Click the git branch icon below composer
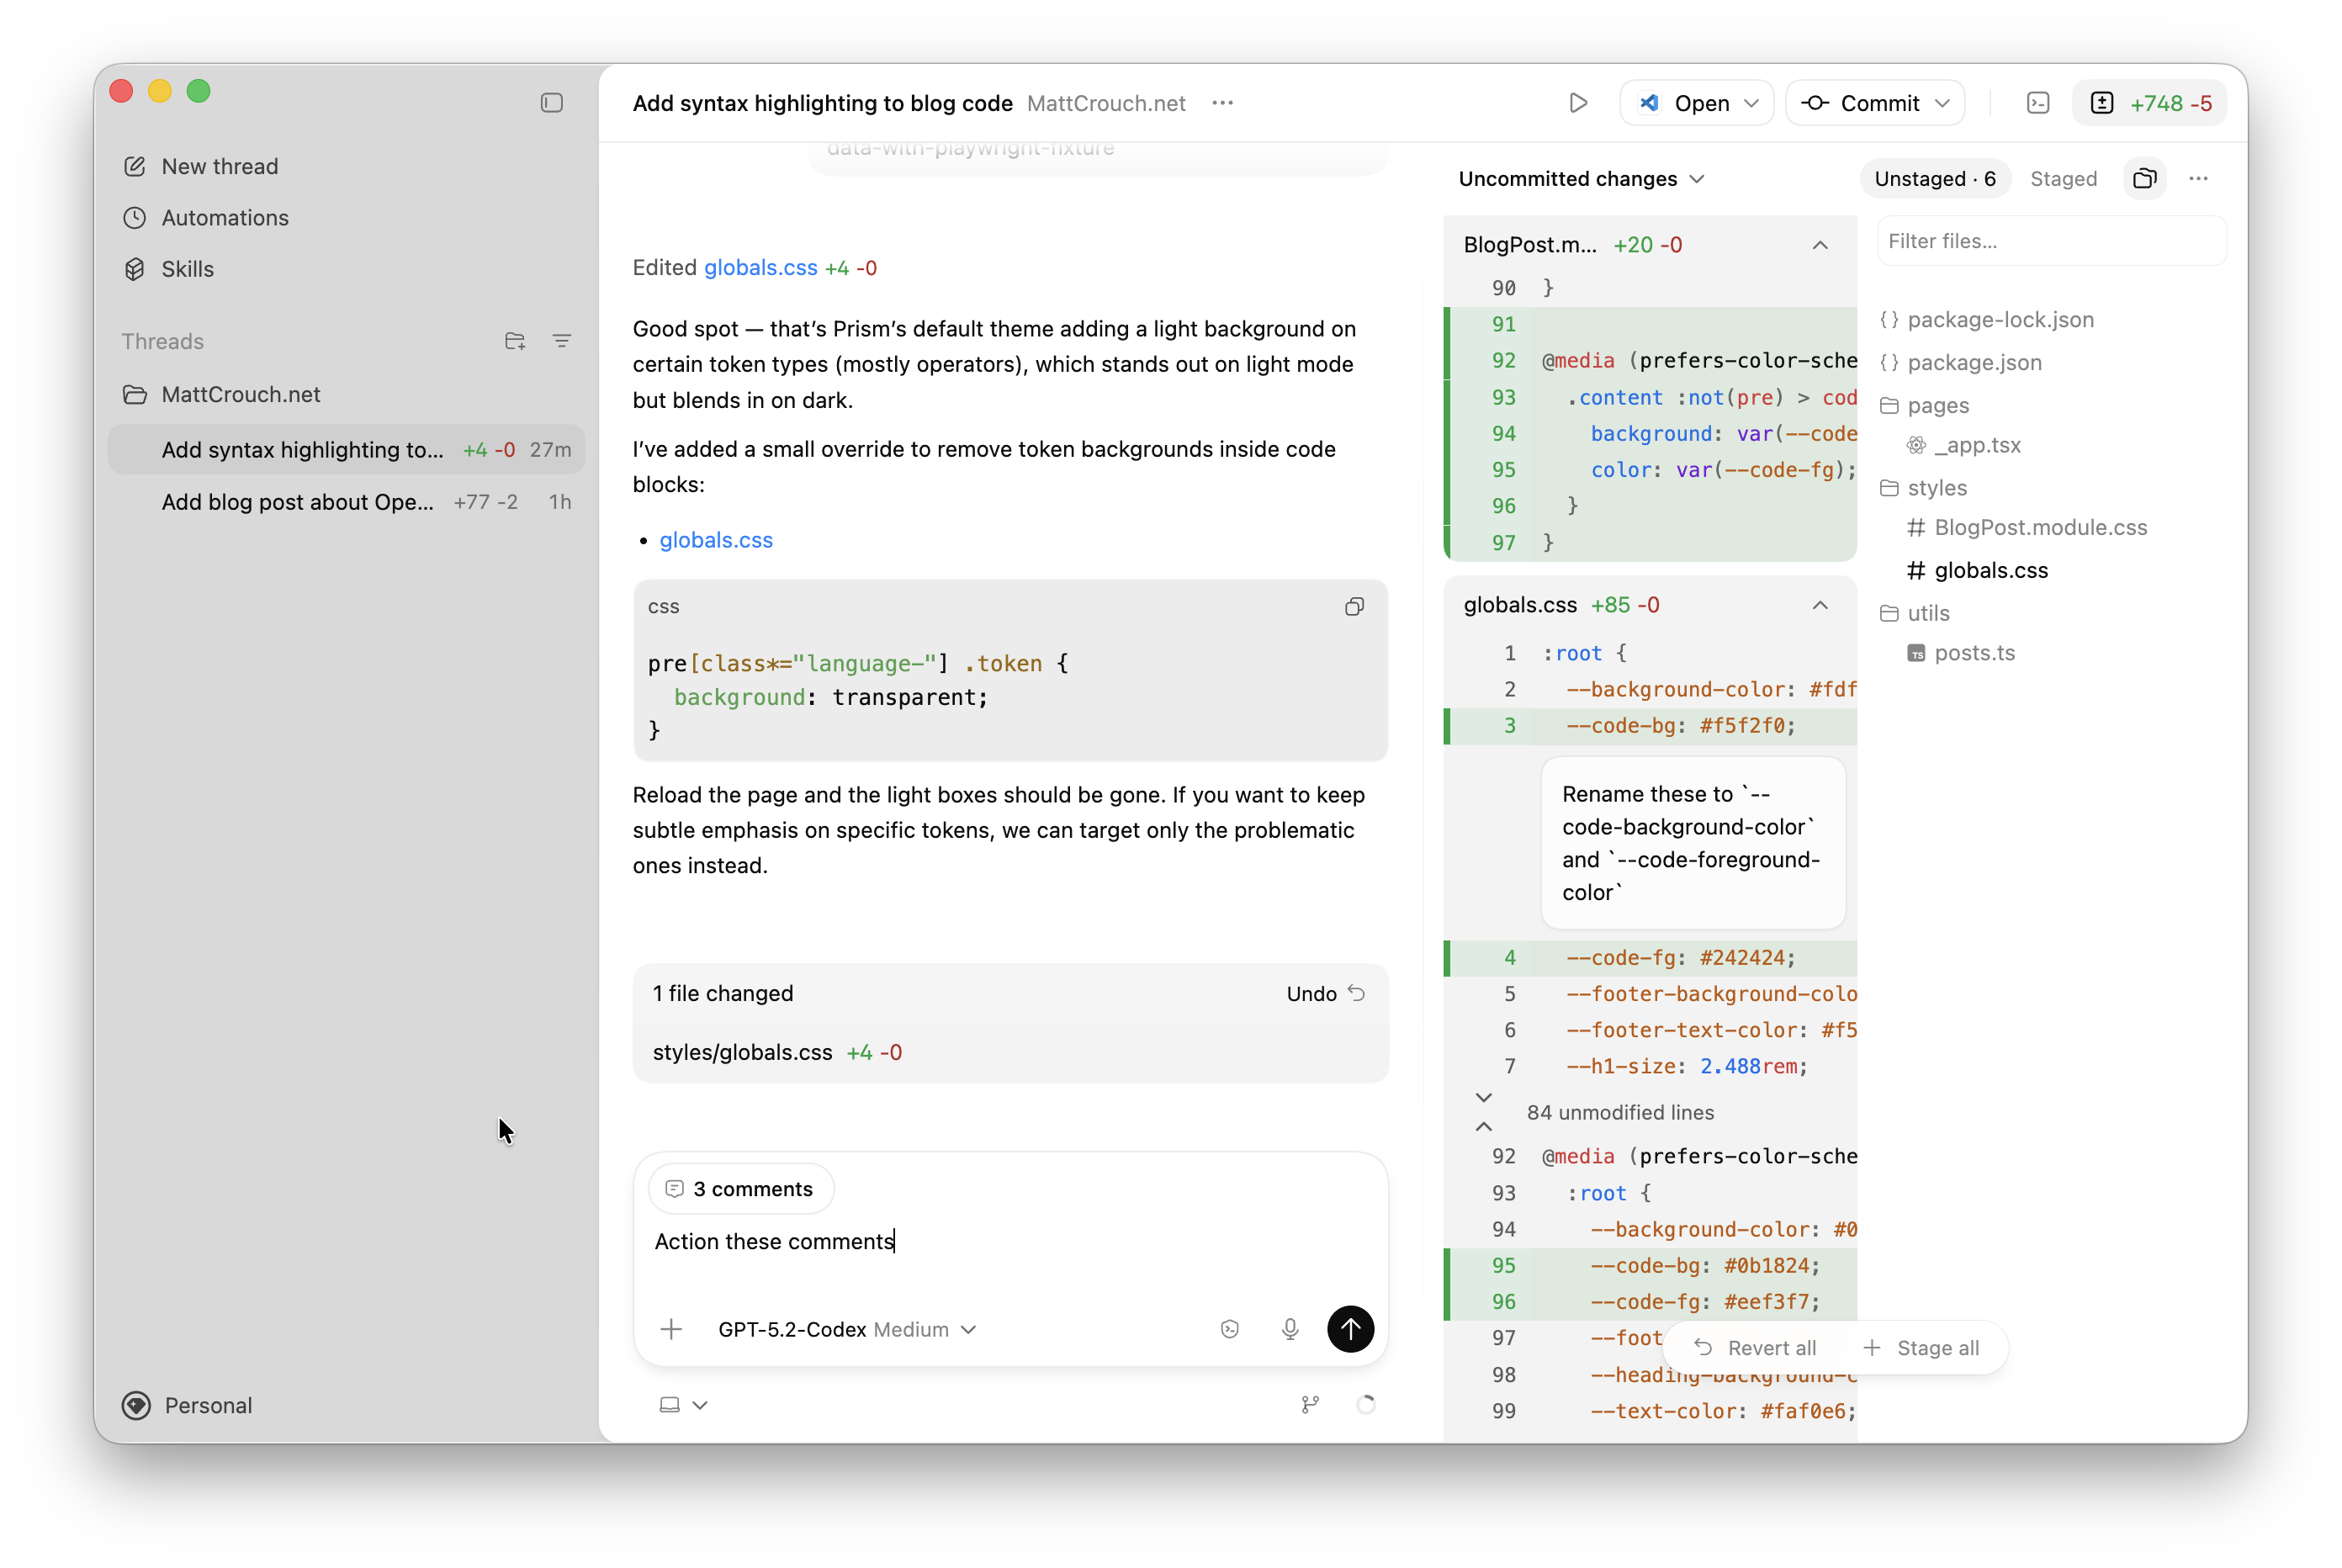 (x=1310, y=1405)
